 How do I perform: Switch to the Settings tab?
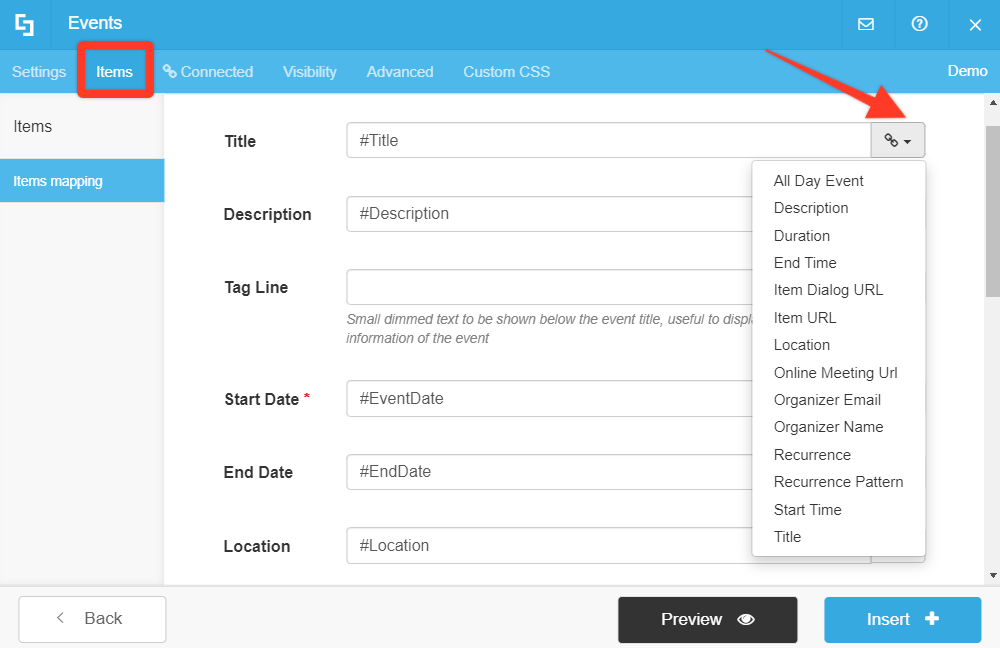tap(39, 71)
